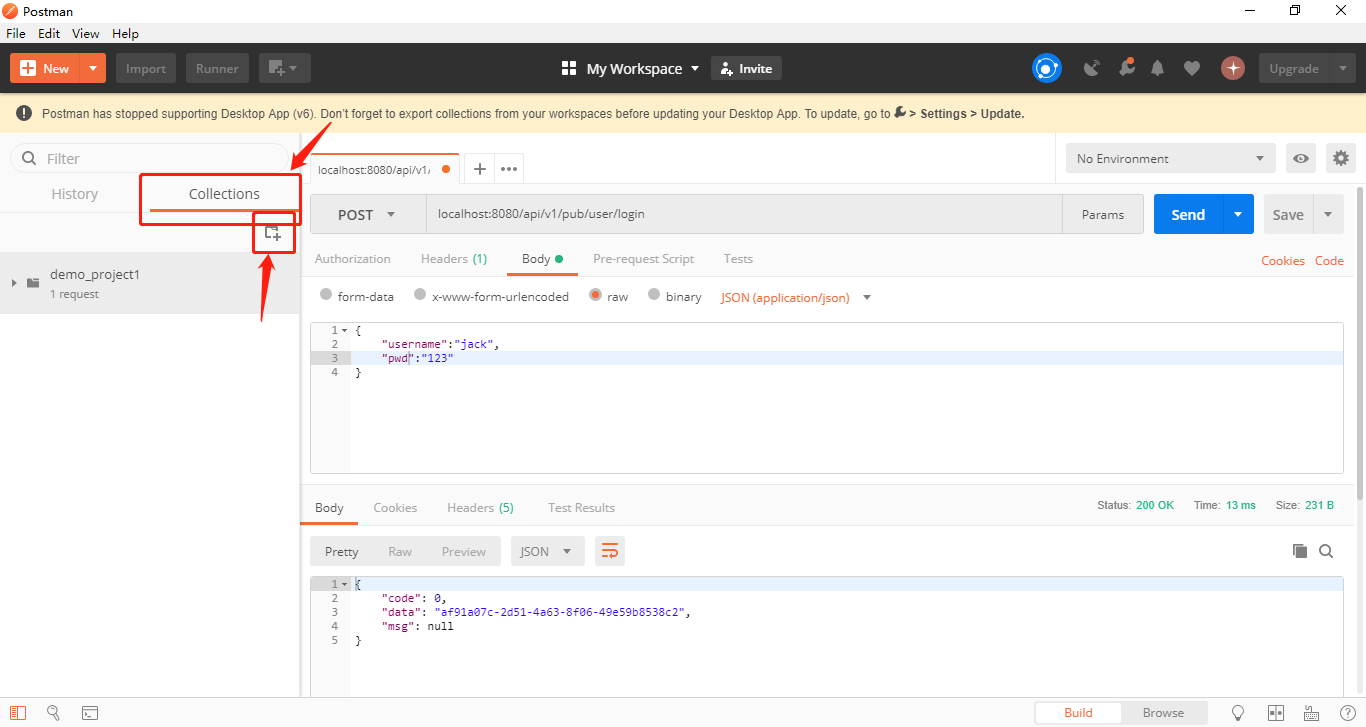Open code snippets via Code link
The height and width of the screenshot is (727, 1366).
tap(1329, 260)
